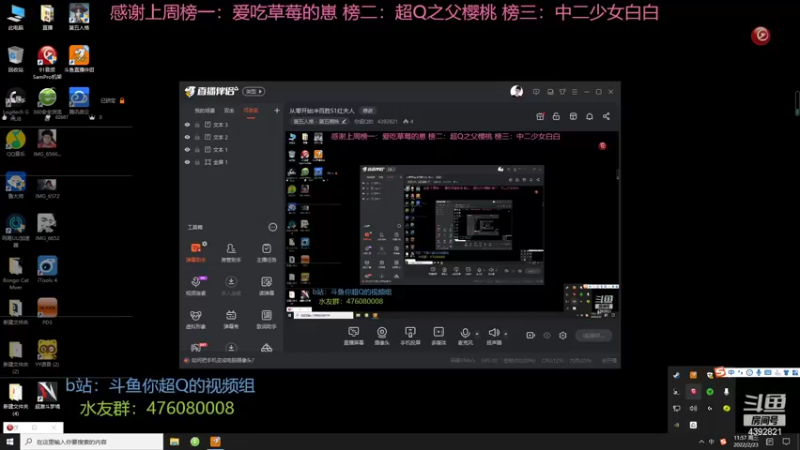Show hidden tray icons chevron

[x=701, y=441]
